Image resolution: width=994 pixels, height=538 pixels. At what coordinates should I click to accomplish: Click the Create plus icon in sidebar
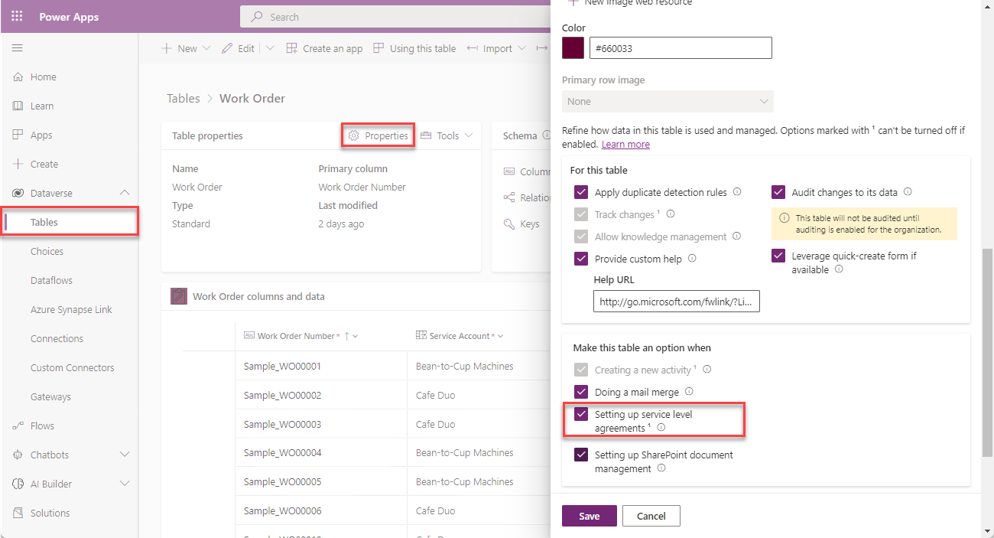click(18, 163)
